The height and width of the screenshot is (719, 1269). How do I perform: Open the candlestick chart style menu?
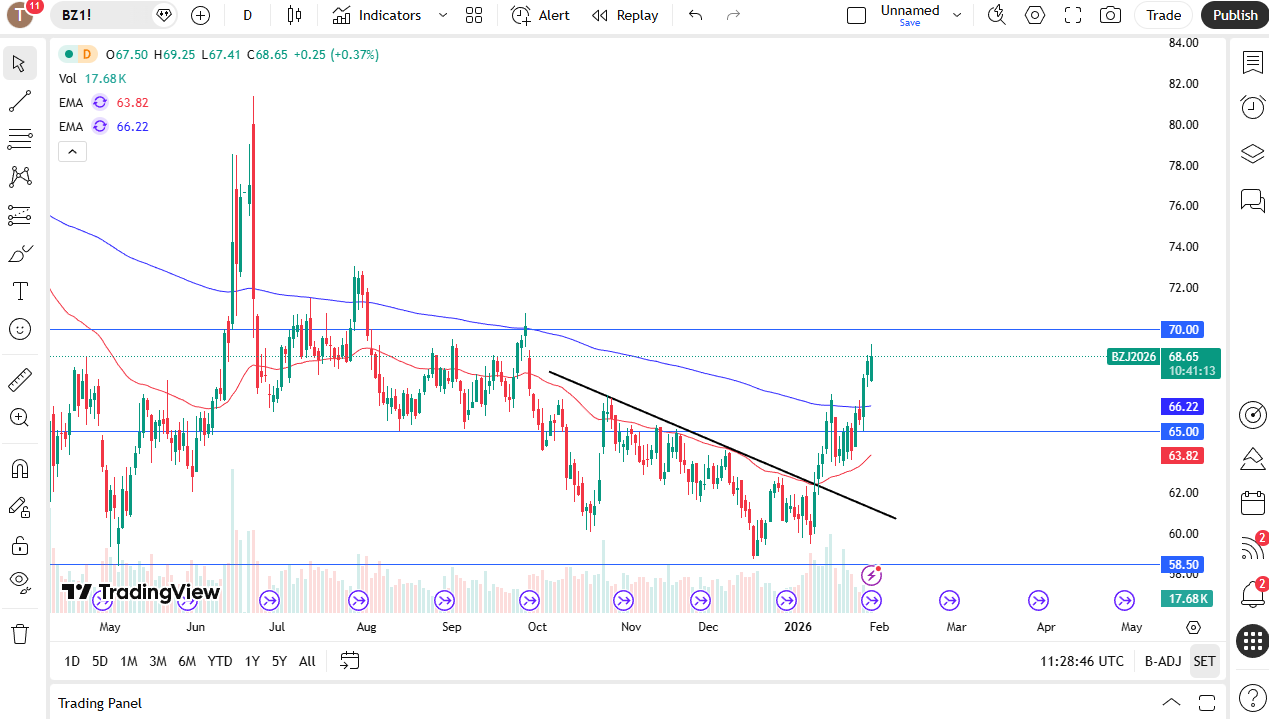click(294, 15)
